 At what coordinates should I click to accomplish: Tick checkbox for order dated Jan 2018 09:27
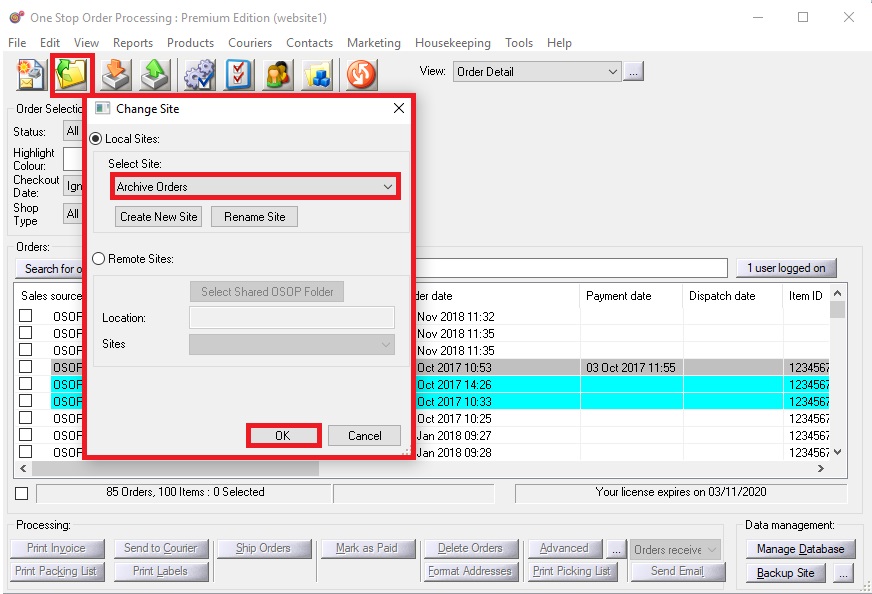(26, 435)
